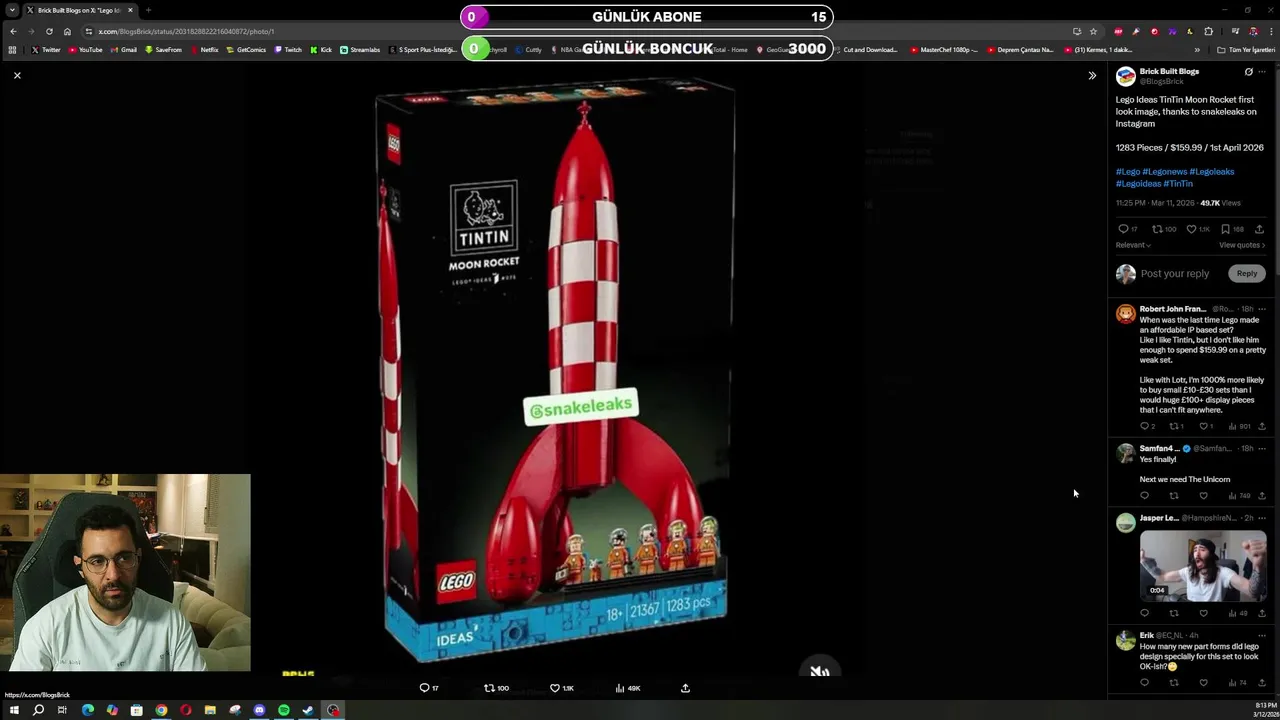Open the #TinTin hashtag

(x=1178, y=183)
